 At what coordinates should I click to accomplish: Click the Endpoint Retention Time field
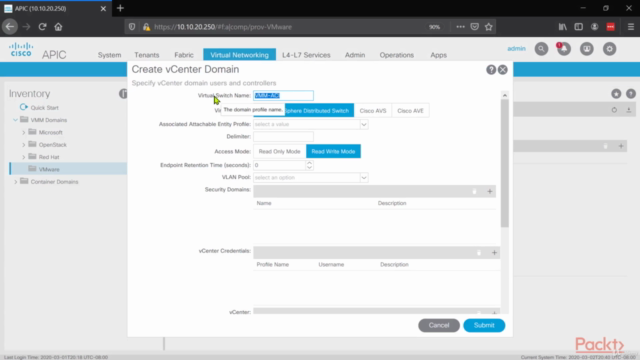point(279,165)
